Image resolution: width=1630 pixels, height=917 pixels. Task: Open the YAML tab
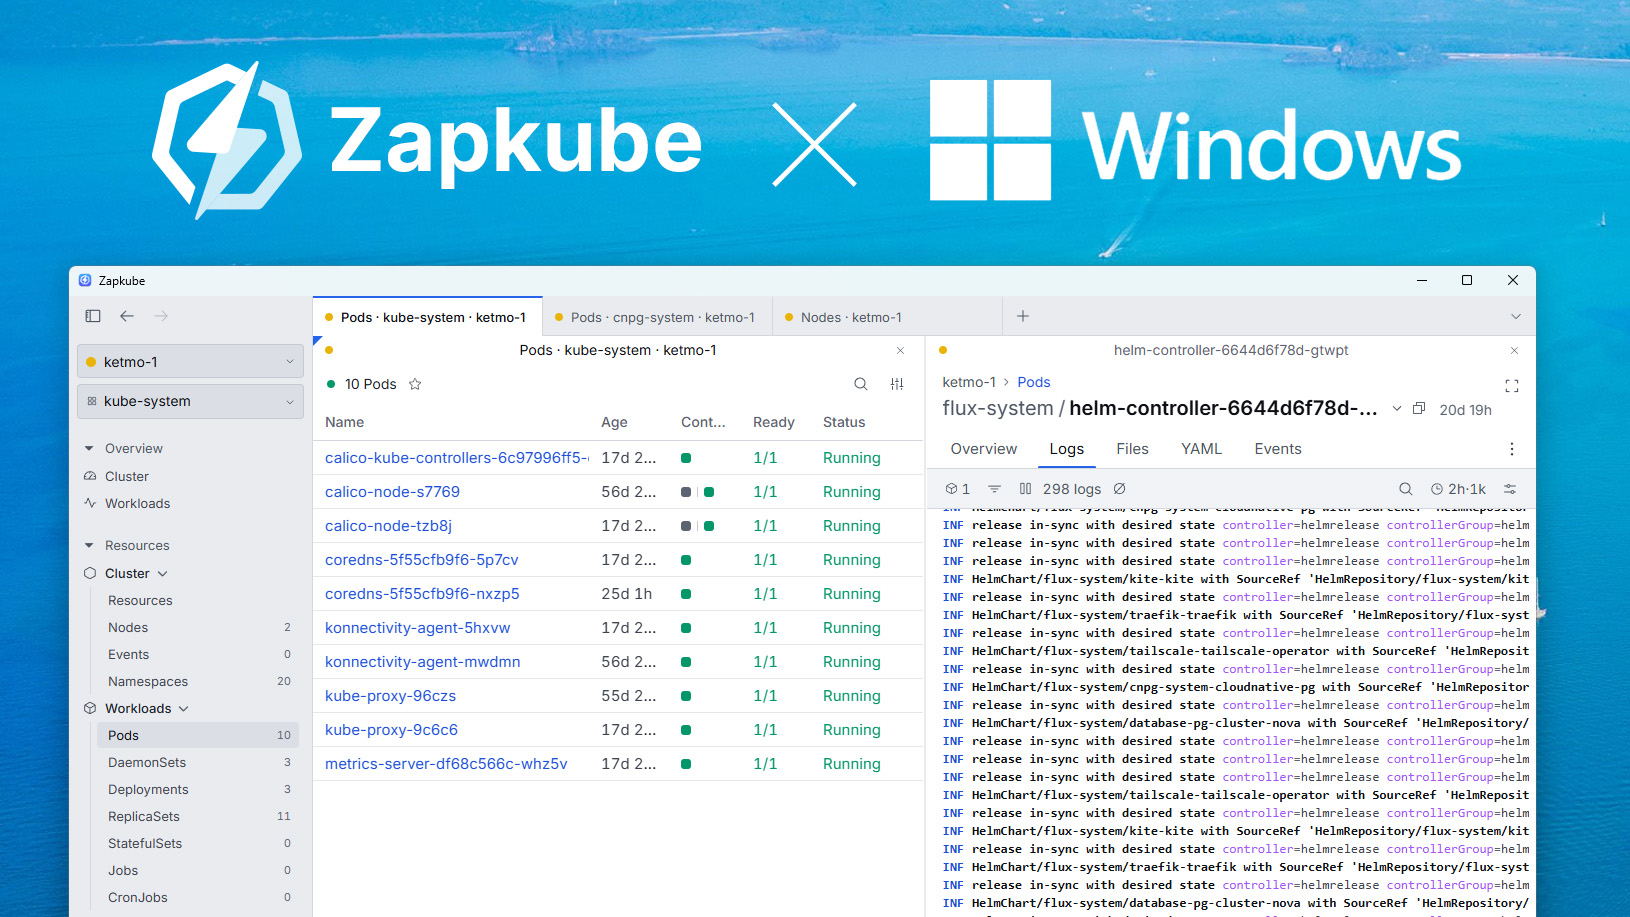click(1201, 449)
